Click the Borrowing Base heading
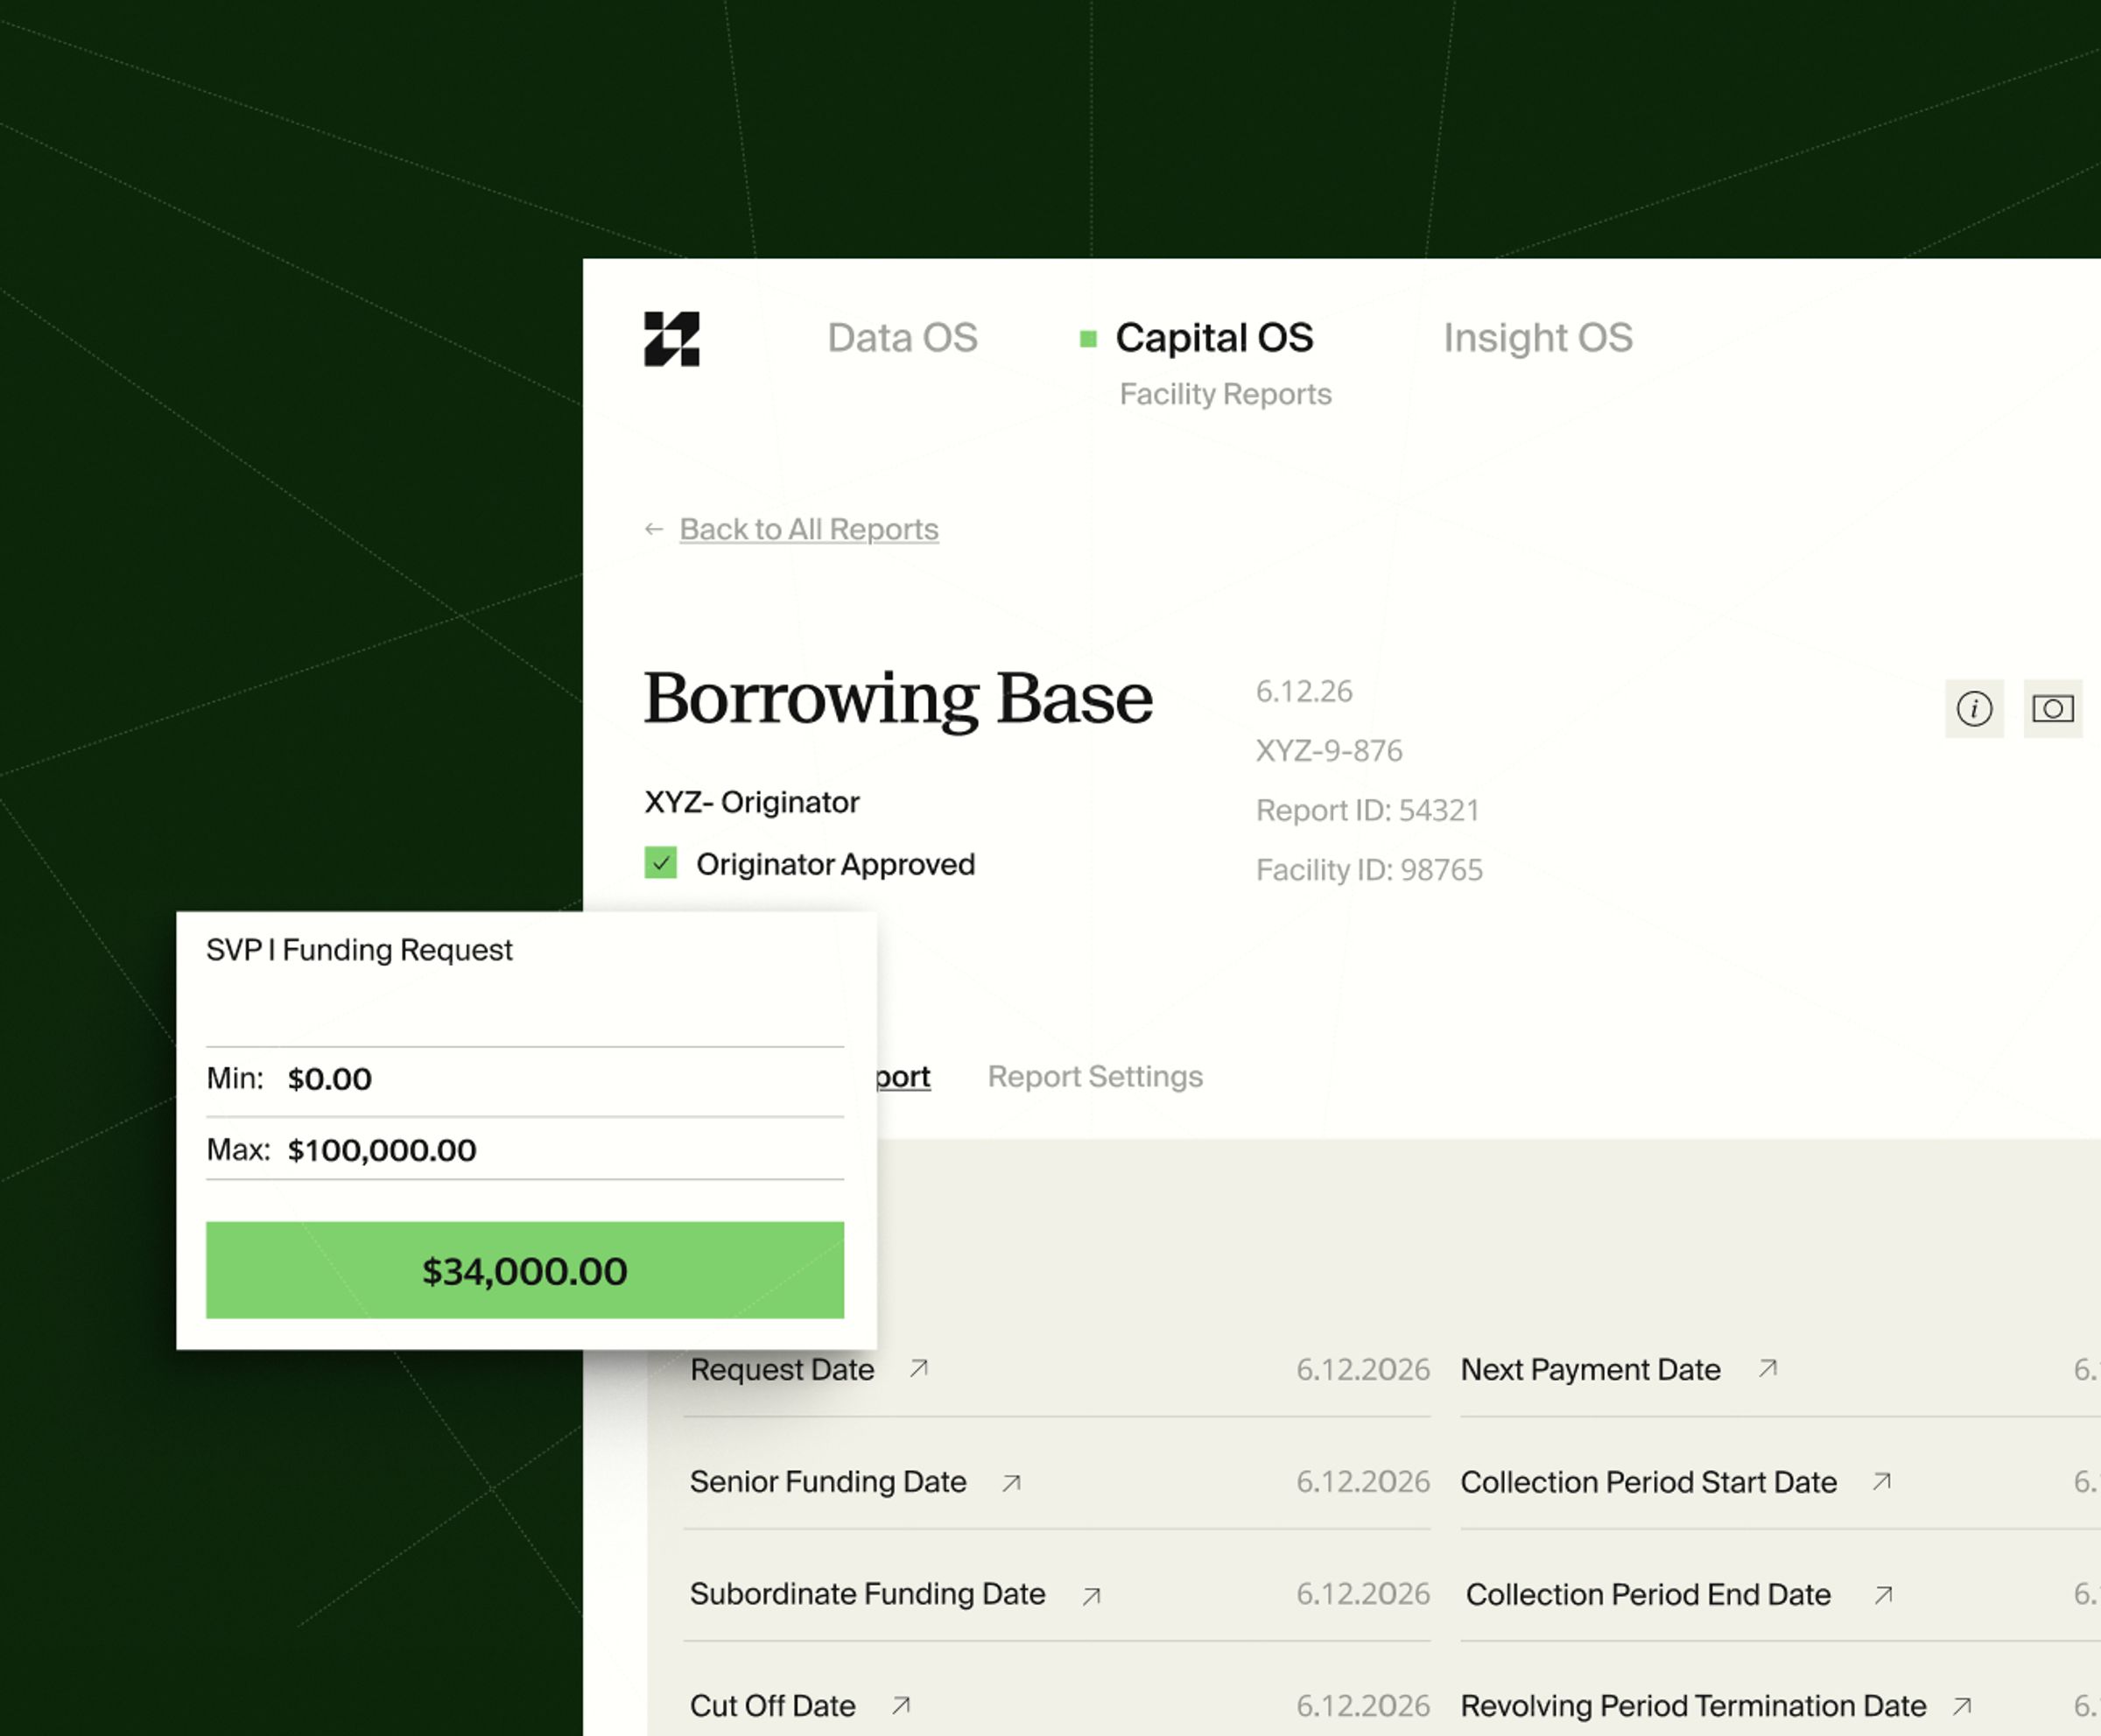 tap(898, 699)
